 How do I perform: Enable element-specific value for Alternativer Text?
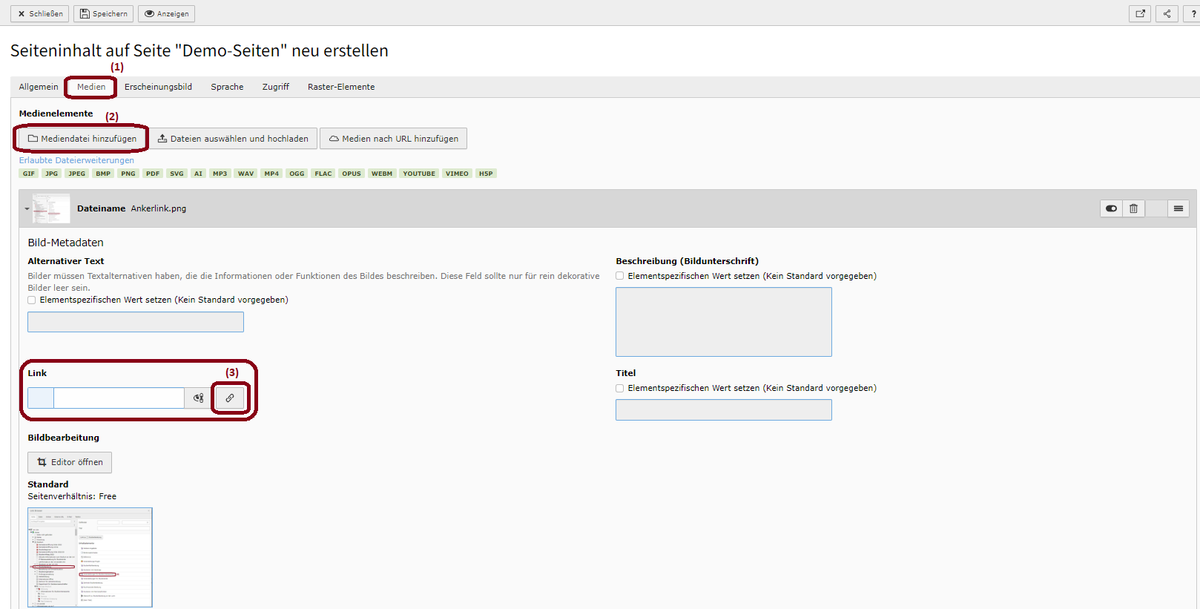pos(32,299)
